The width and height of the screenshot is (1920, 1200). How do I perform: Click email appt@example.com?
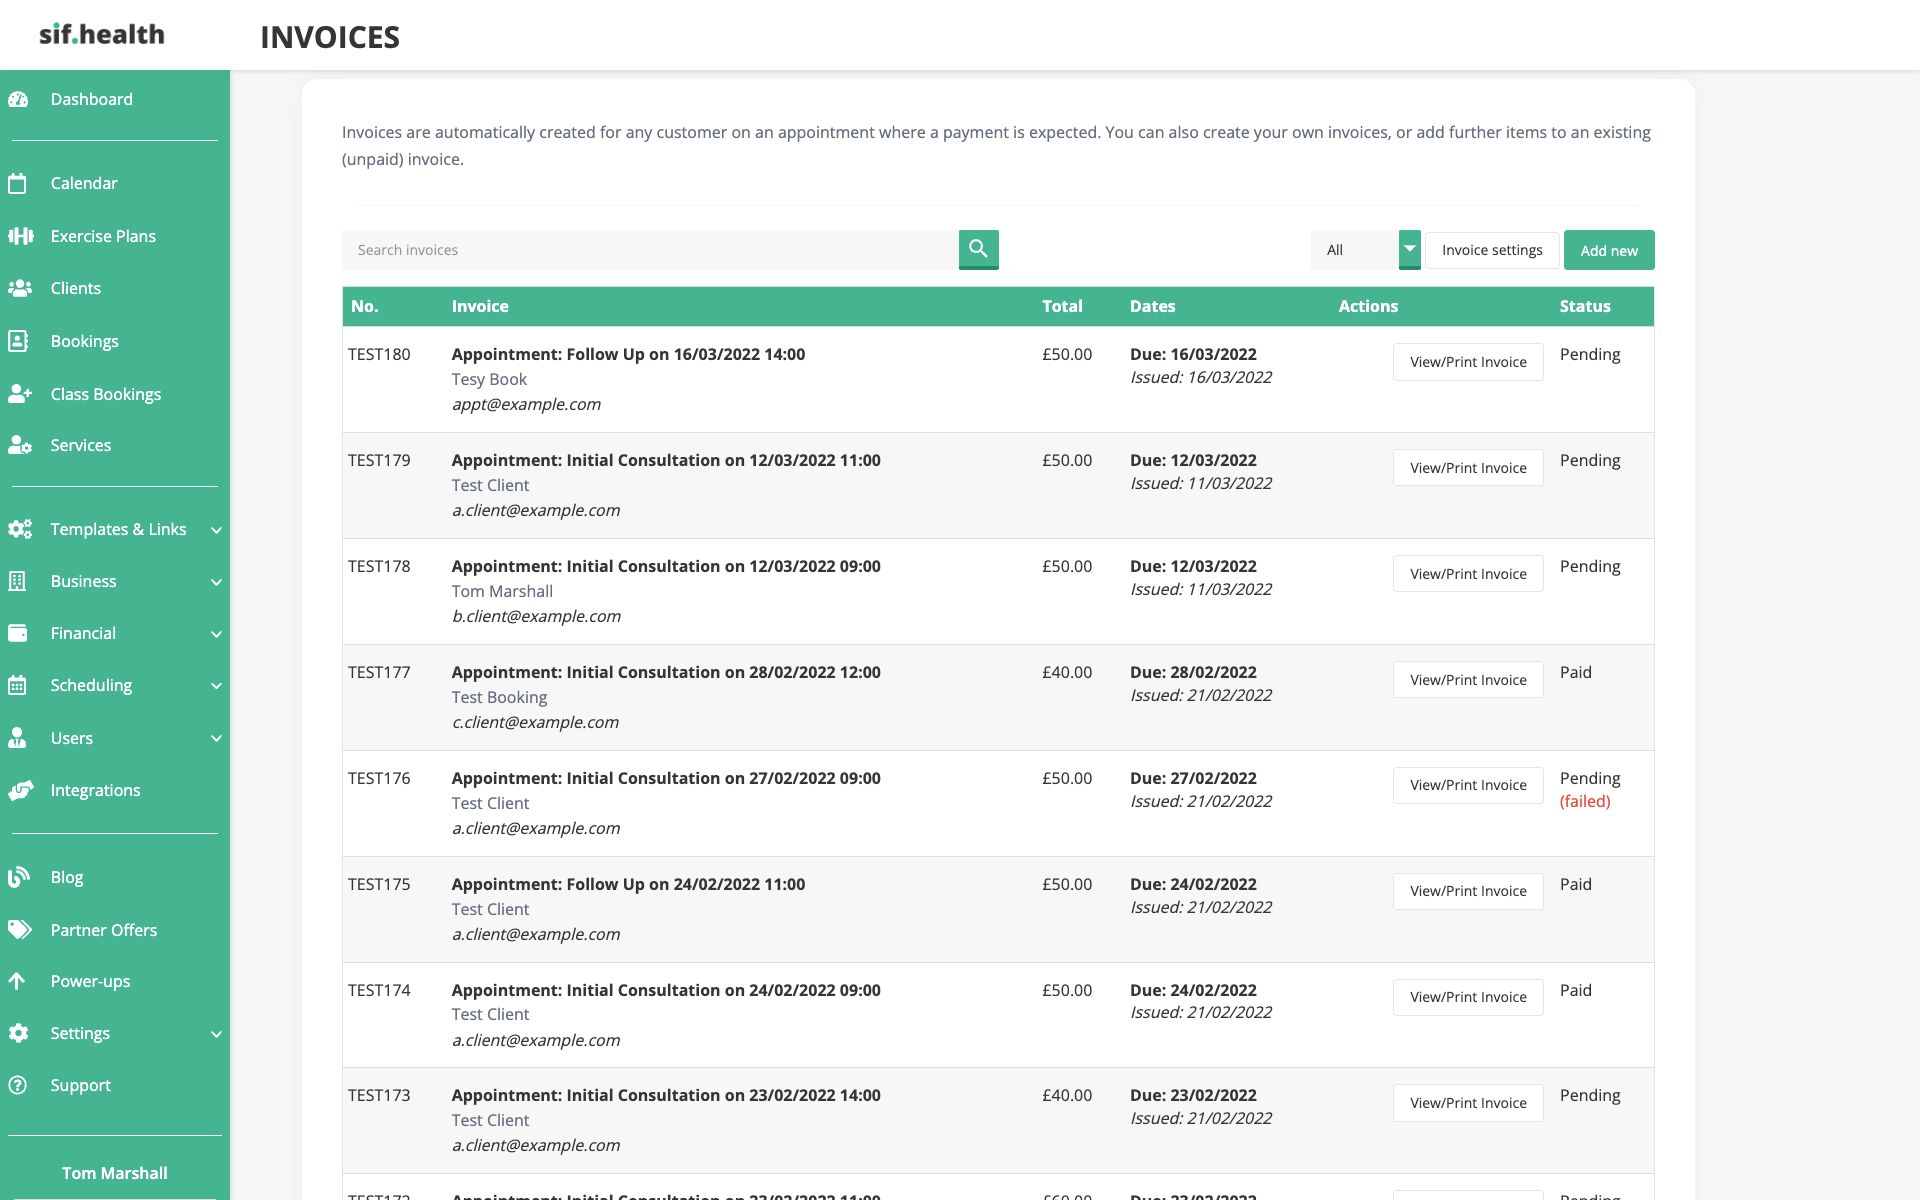tap(526, 404)
